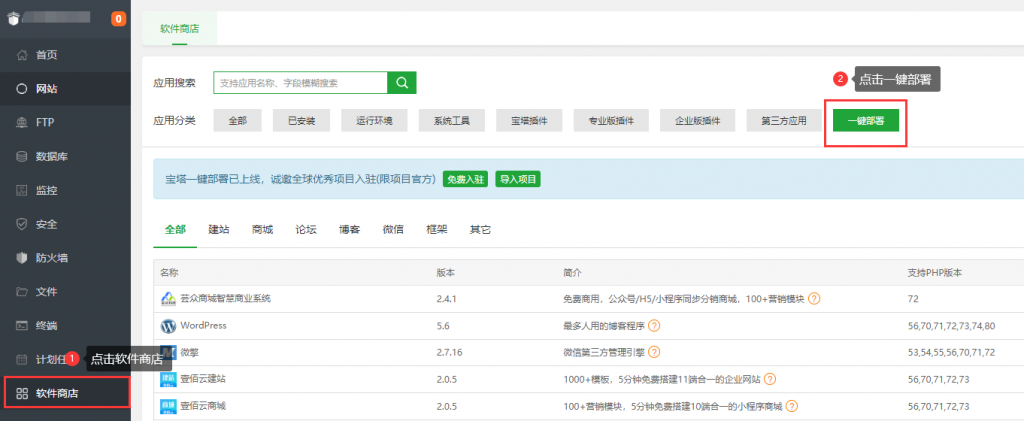Click the 名称 column header
Image resolution: width=1024 pixels, height=421 pixels.
[169, 273]
